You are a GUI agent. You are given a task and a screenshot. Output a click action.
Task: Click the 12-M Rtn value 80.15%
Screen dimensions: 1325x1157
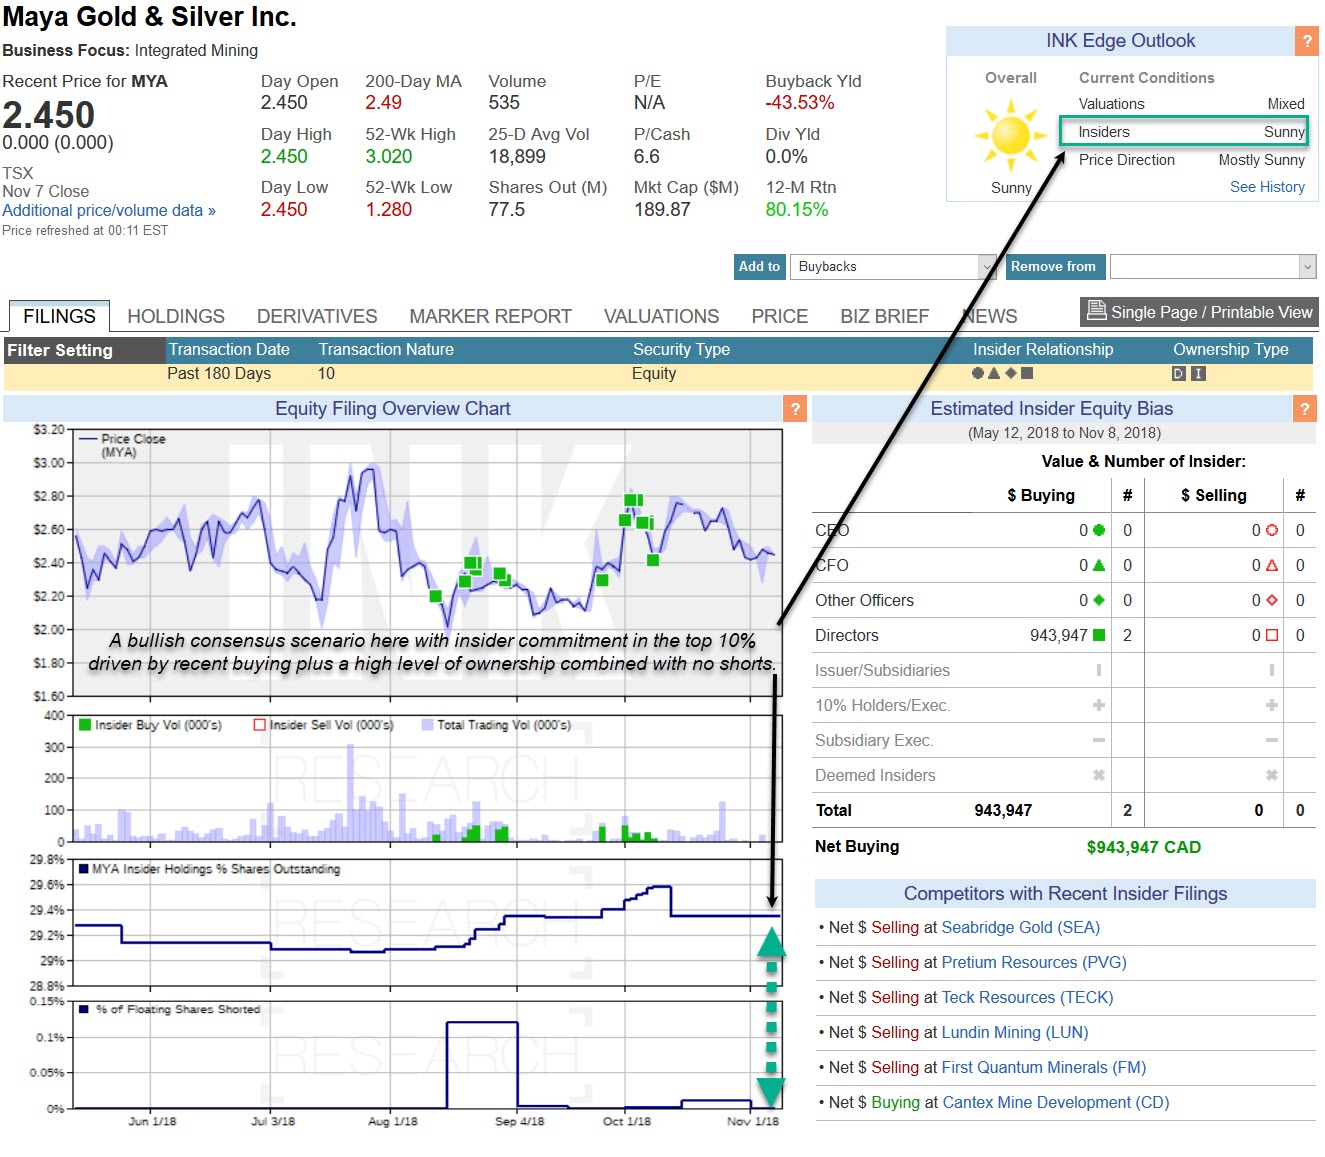pyautogui.click(x=797, y=209)
